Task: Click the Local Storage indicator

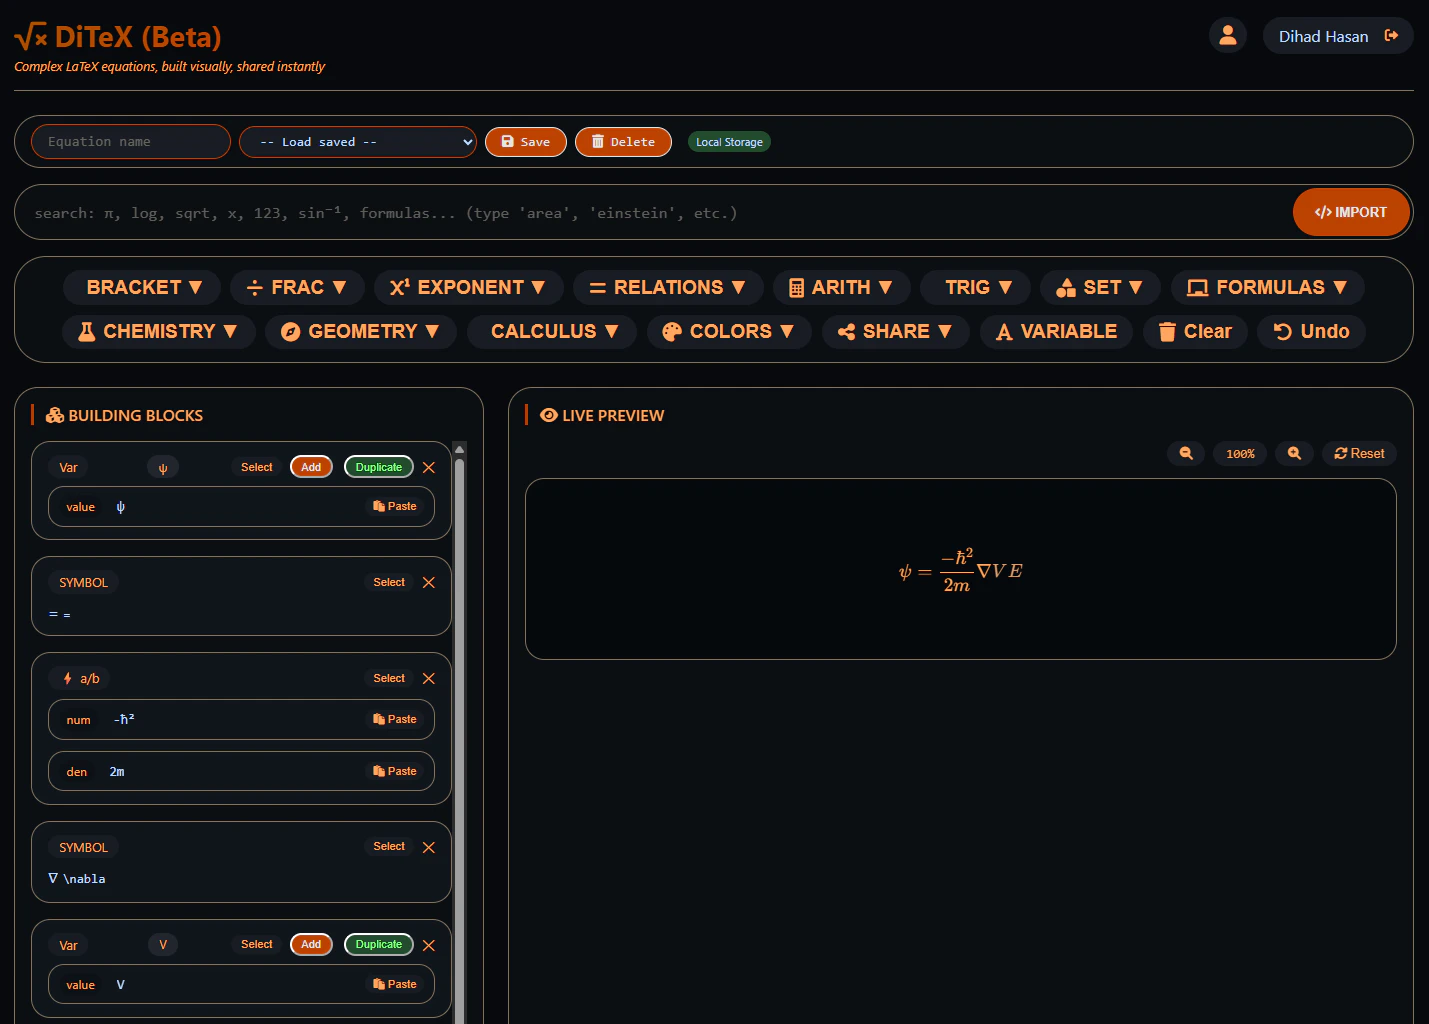Action: (x=729, y=141)
